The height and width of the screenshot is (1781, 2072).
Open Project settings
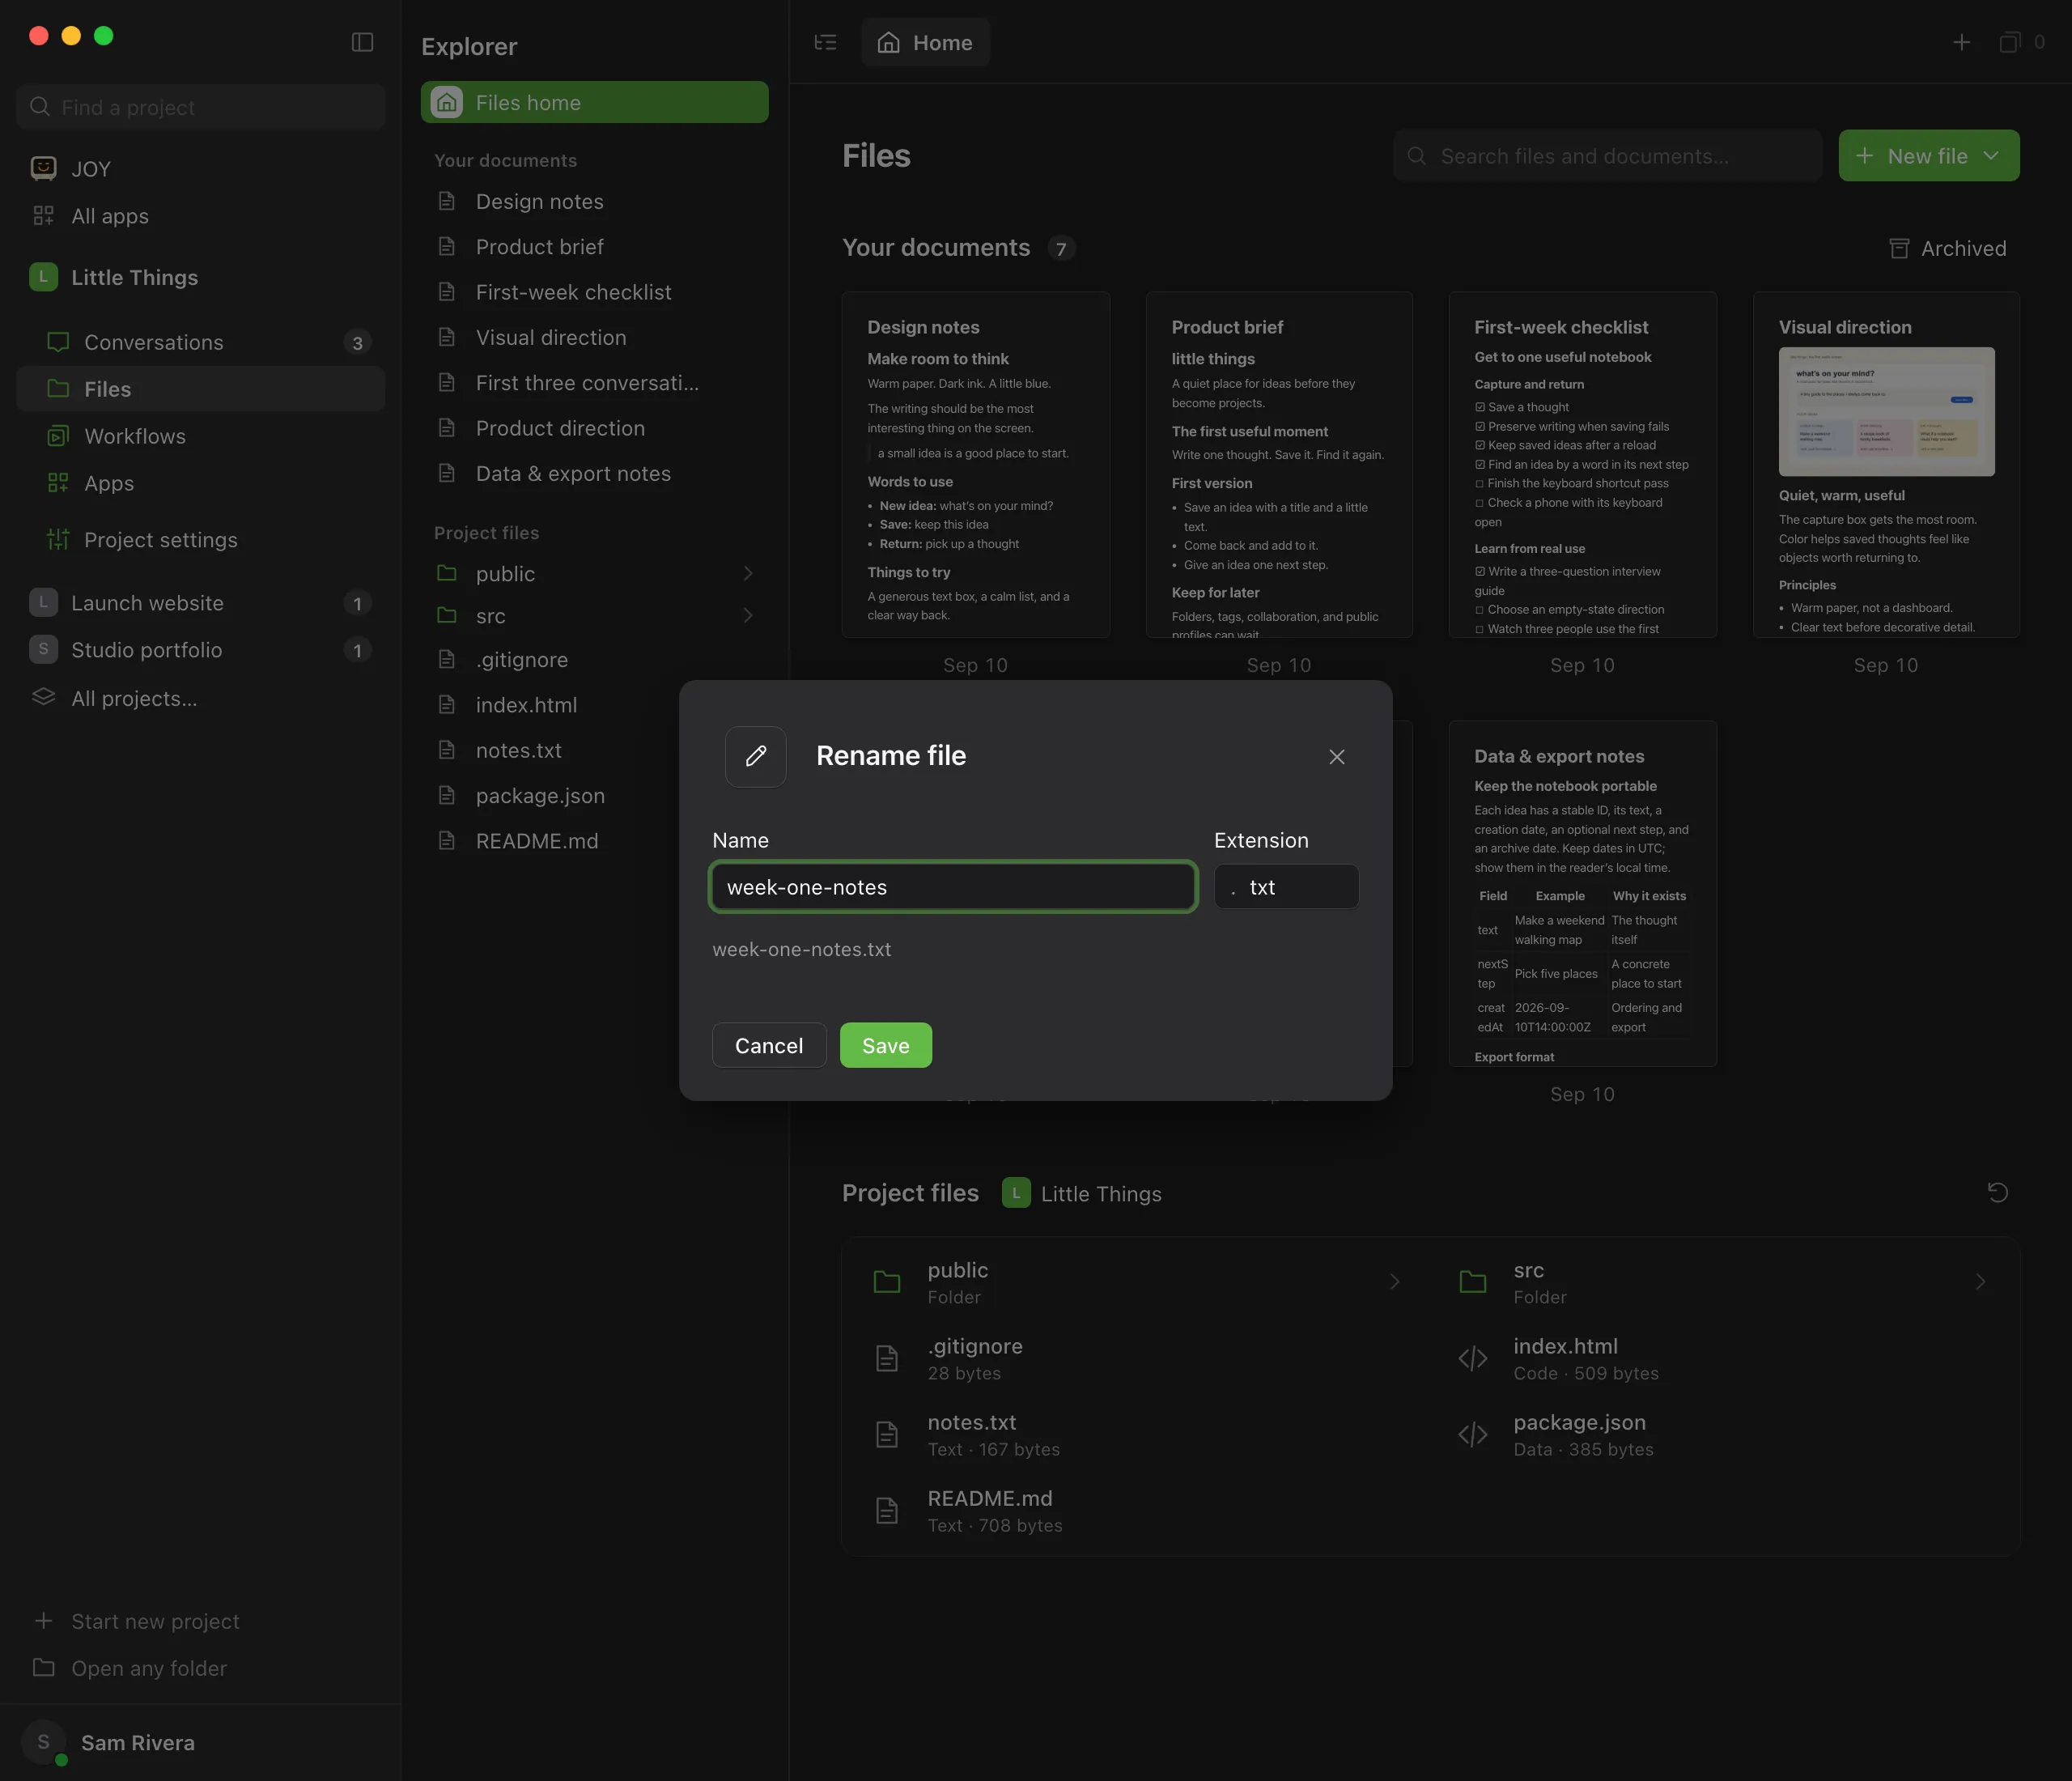pos(200,540)
